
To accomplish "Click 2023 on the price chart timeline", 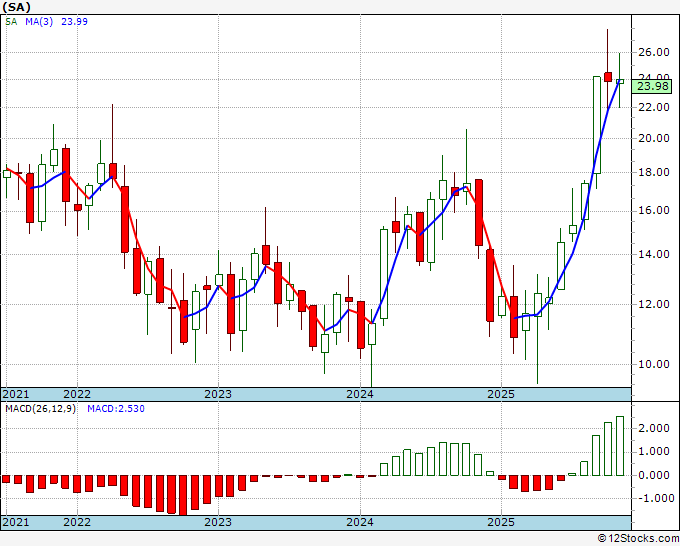I will pos(218,394).
